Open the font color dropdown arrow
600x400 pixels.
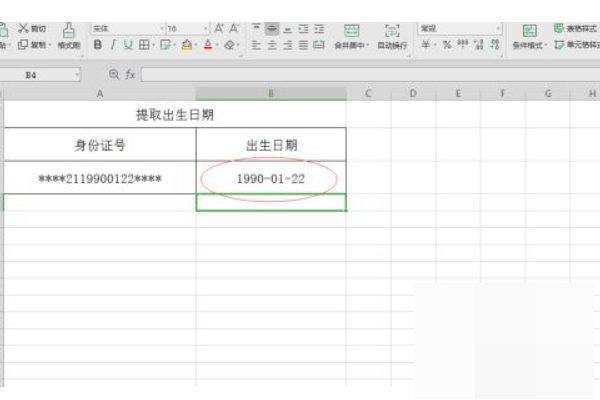[x=217, y=45]
